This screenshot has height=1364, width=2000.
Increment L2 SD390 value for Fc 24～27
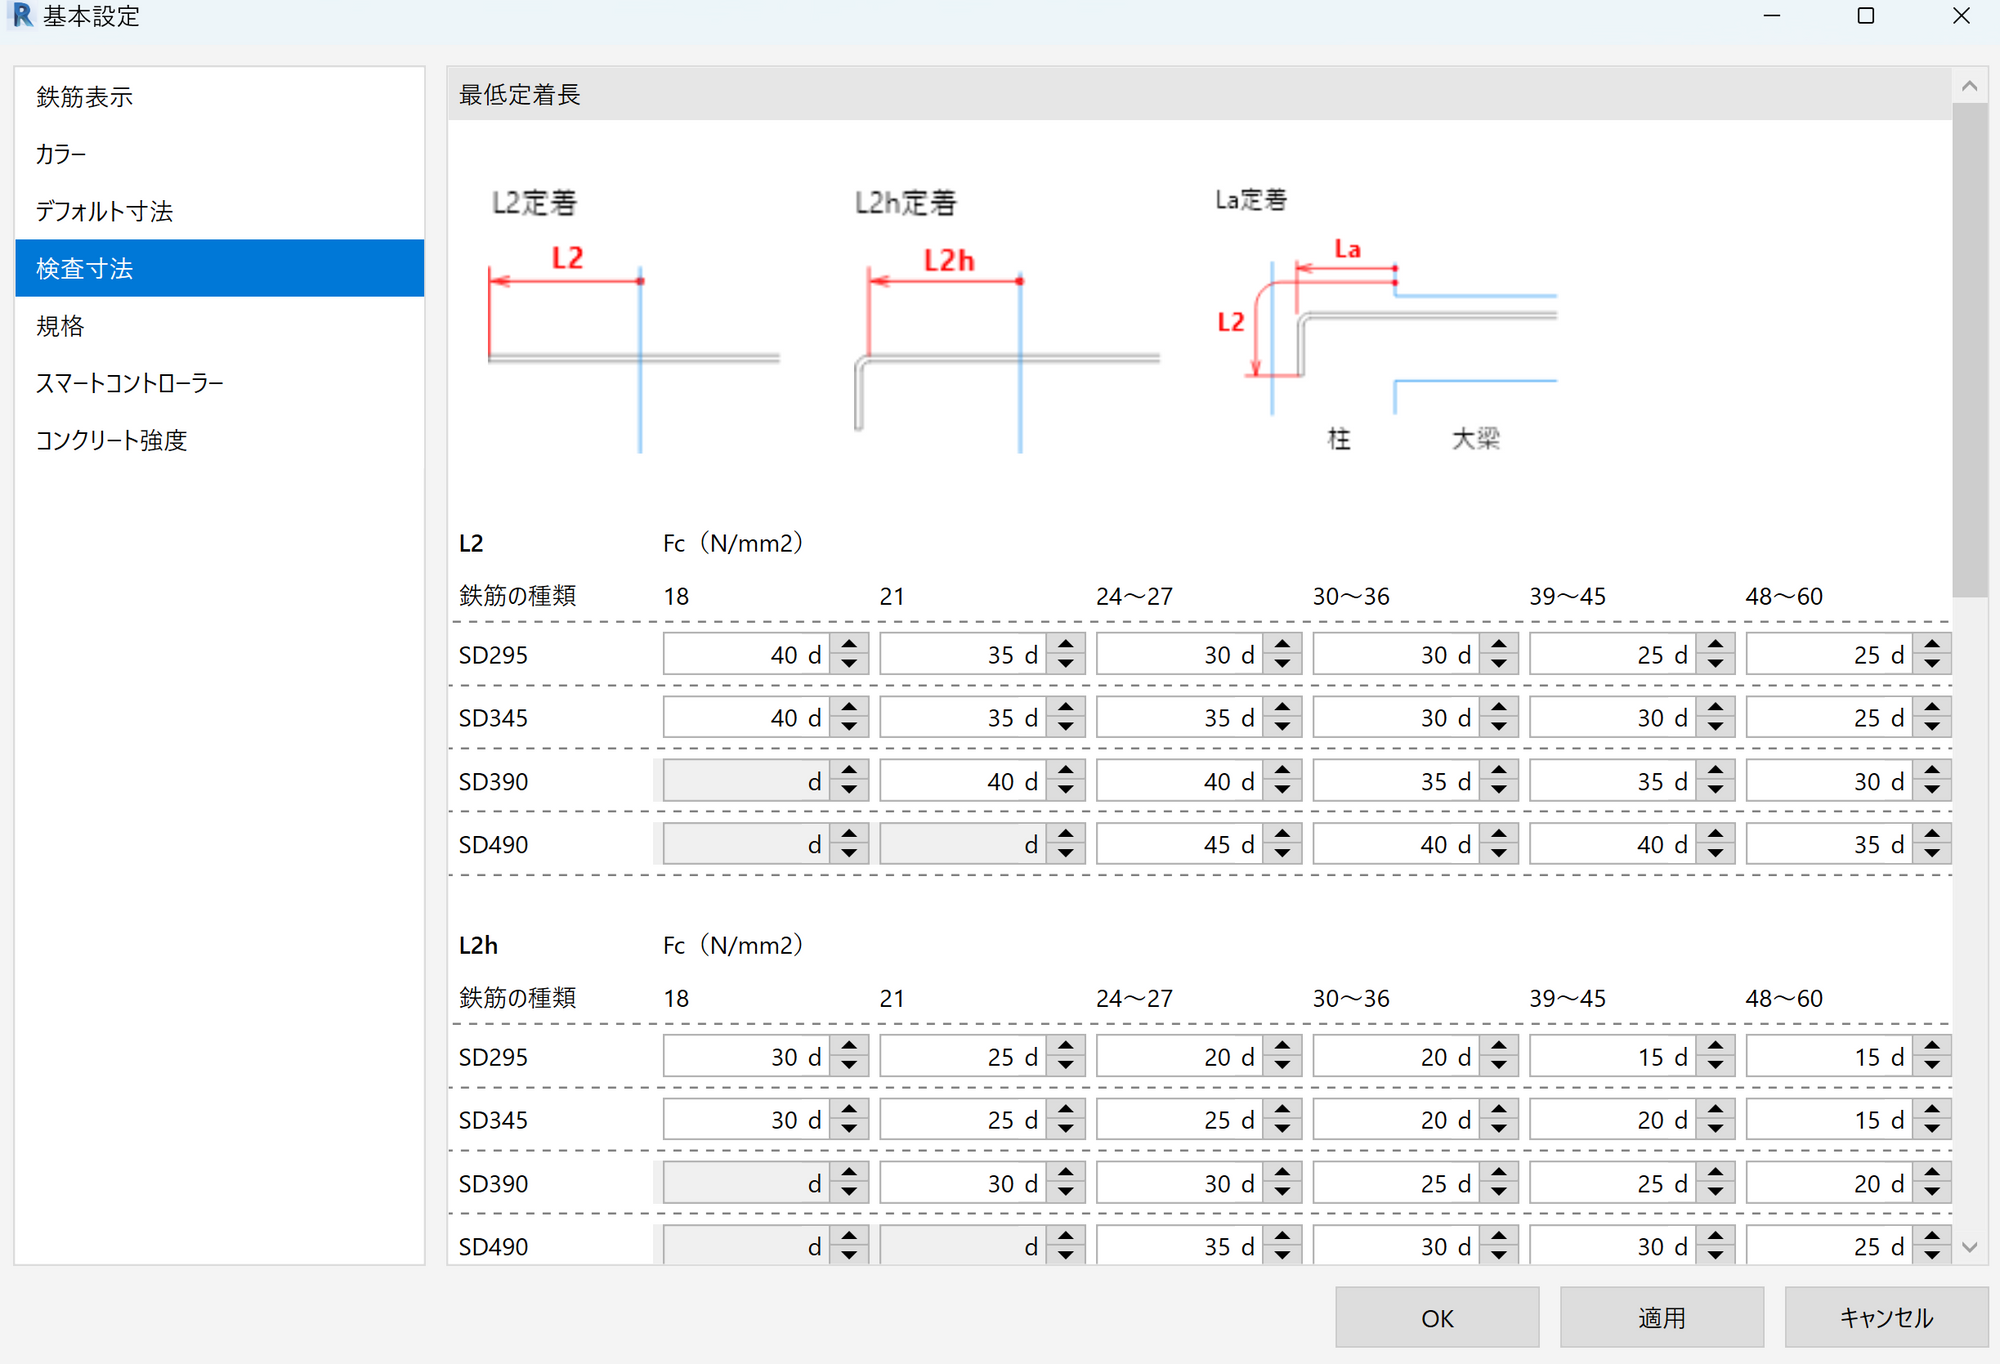coord(1282,772)
